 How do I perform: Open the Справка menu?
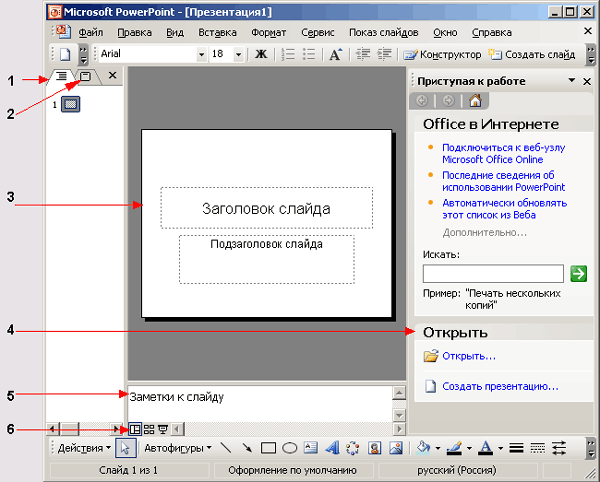point(492,33)
